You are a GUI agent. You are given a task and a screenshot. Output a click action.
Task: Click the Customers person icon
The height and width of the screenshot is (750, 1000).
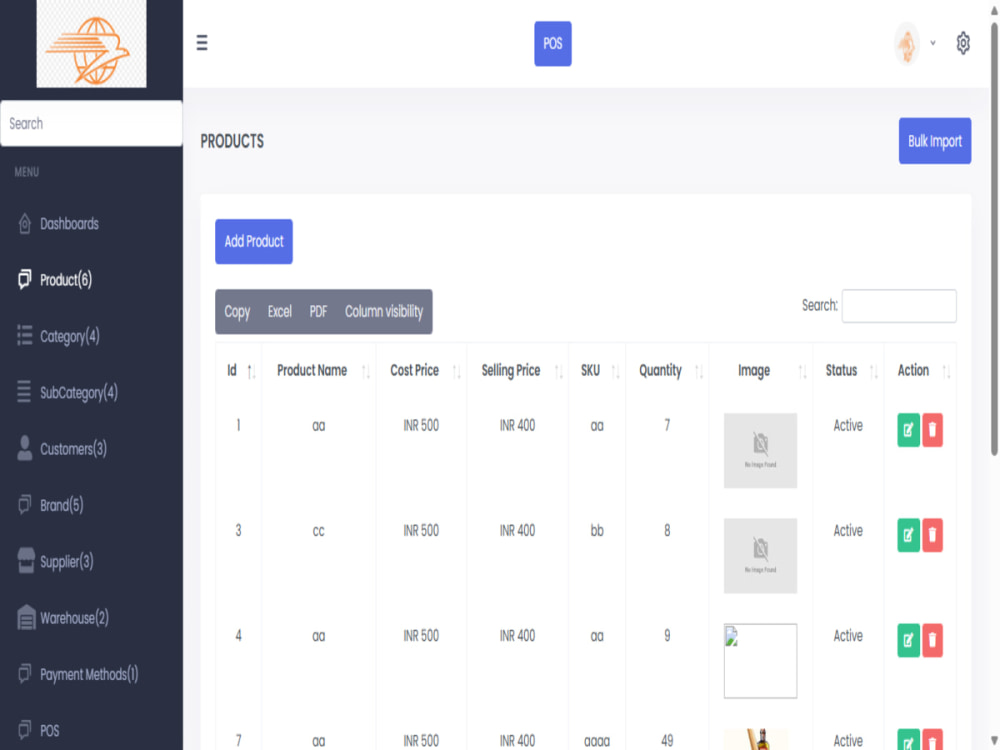pos(25,448)
